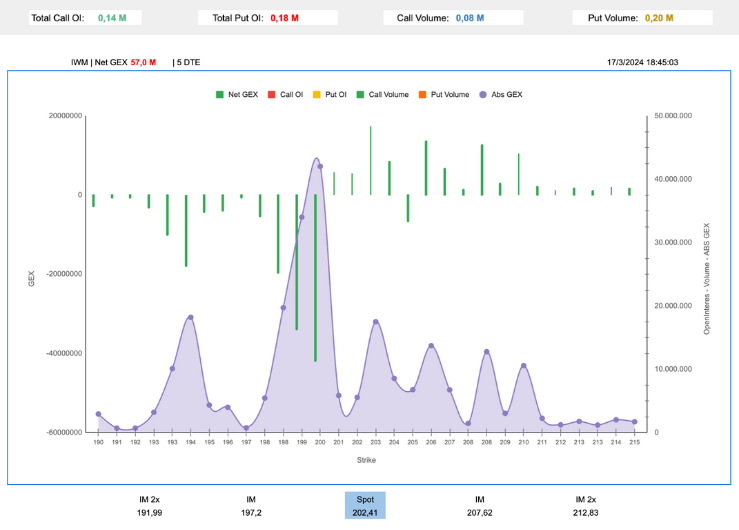Click the green Net GEX legend swatch
This screenshot has height=530, width=739.
pyautogui.click(x=220, y=95)
